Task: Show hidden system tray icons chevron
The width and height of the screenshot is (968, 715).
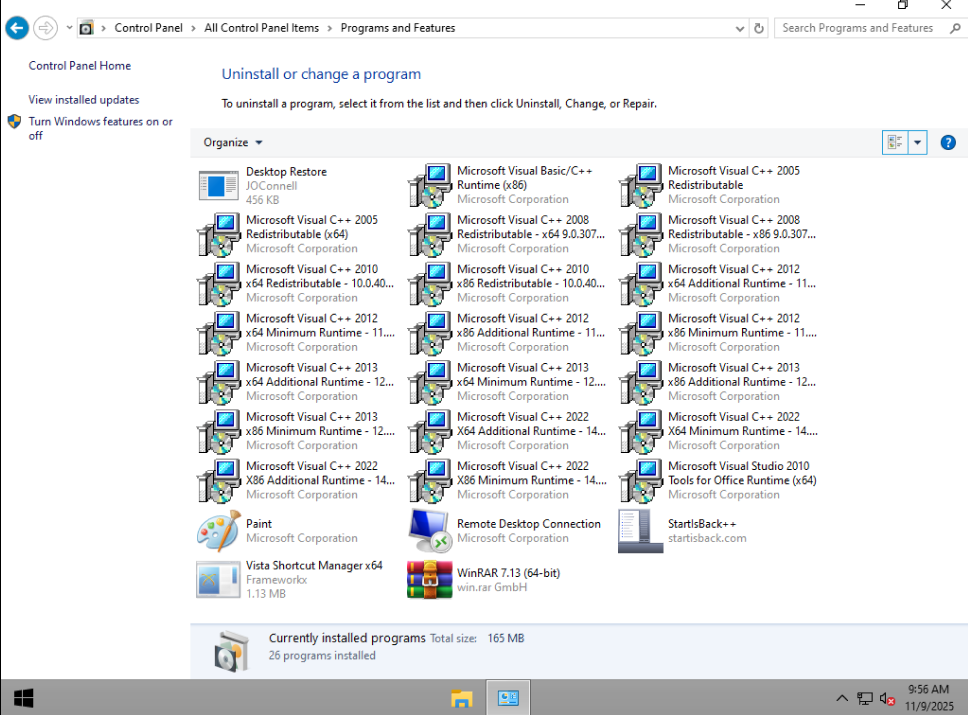Action: (x=841, y=698)
